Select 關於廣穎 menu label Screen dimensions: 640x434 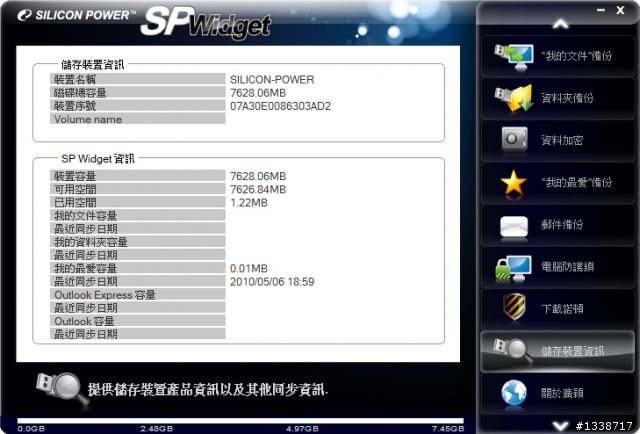click(x=562, y=393)
